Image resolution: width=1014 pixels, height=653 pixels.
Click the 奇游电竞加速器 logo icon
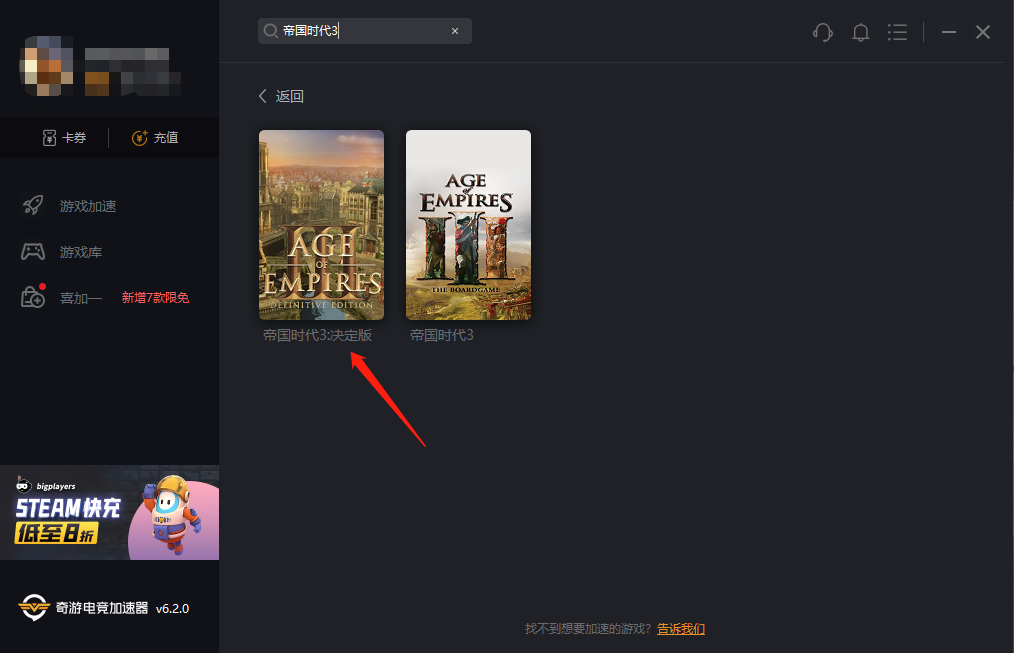(34, 608)
